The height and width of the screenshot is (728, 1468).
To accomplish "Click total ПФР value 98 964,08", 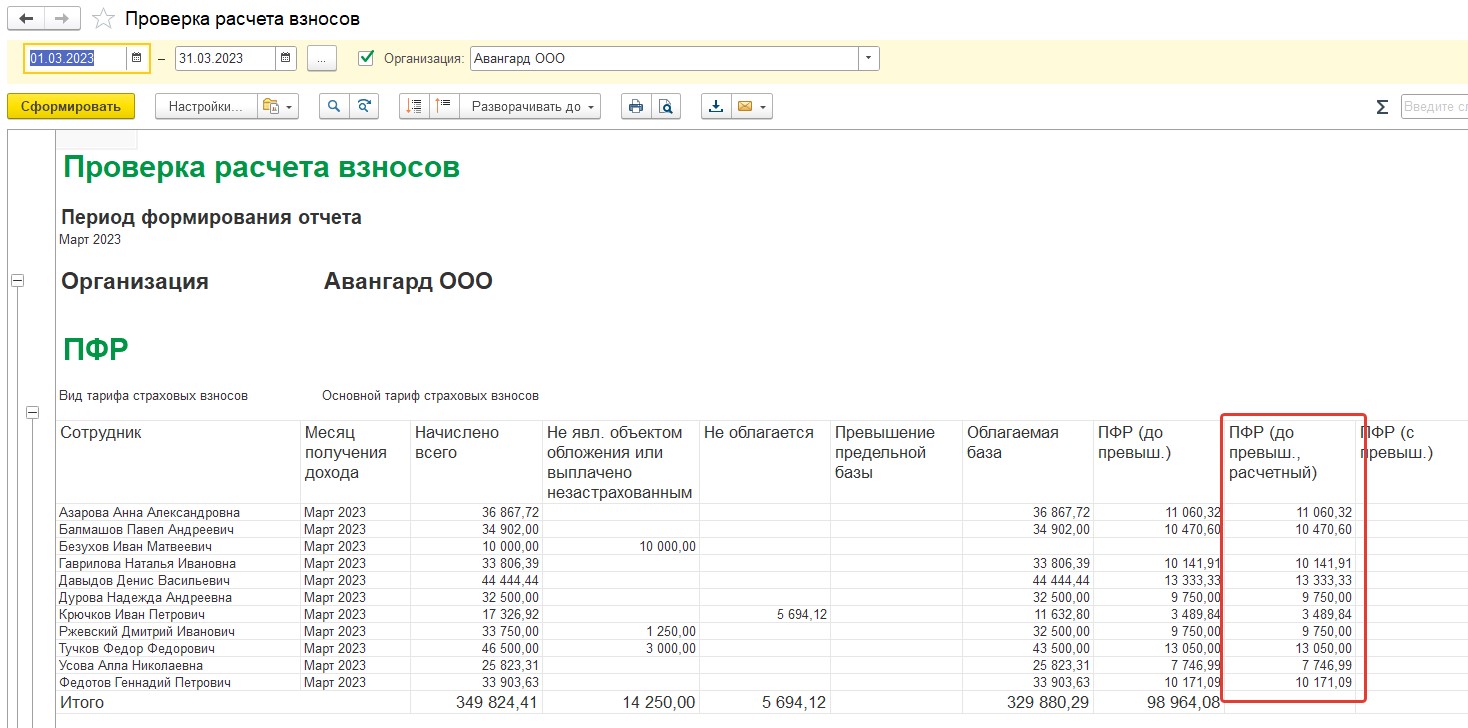I will [1182, 703].
